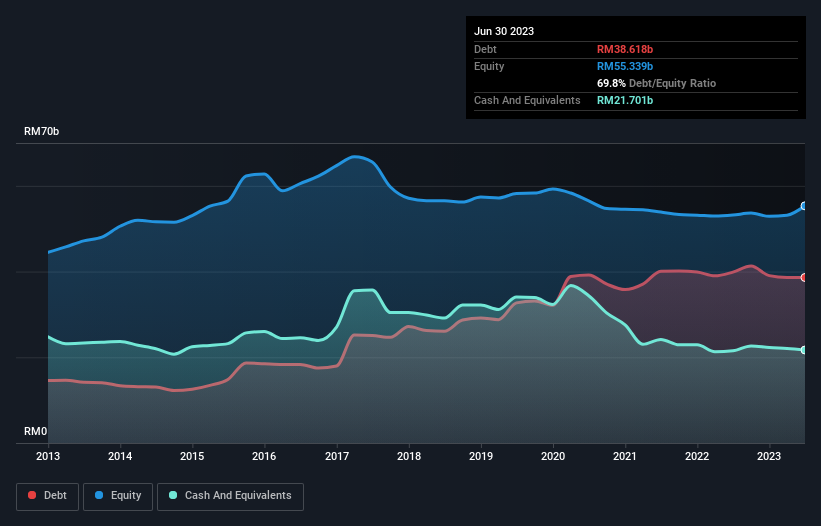Select the 2014 x-axis label

tap(120, 456)
